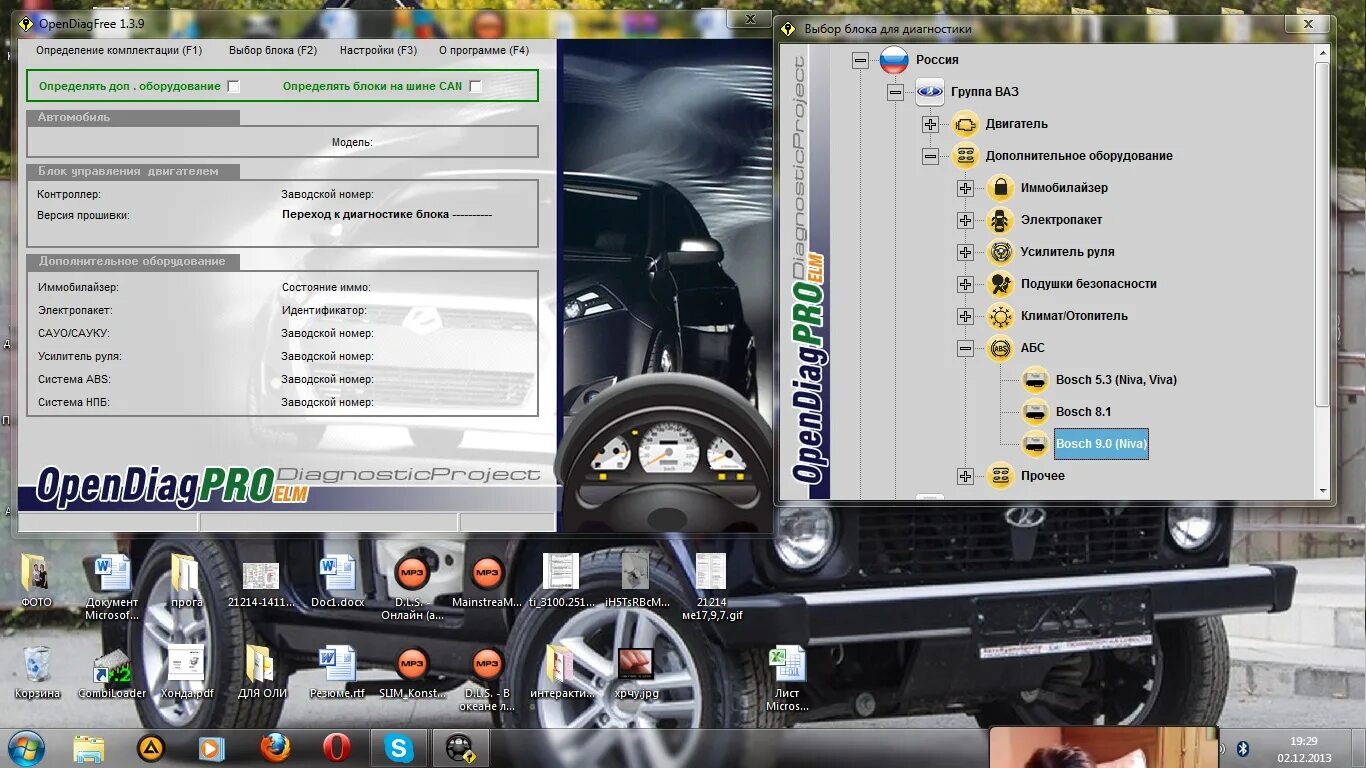
Task: Click the Электропакет icon in the tree
Action: (x=1000, y=220)
